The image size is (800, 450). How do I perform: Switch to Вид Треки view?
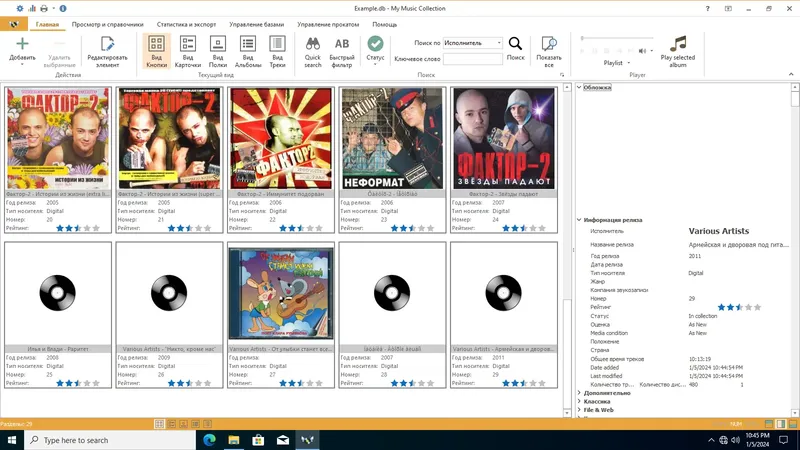[278, 51]
